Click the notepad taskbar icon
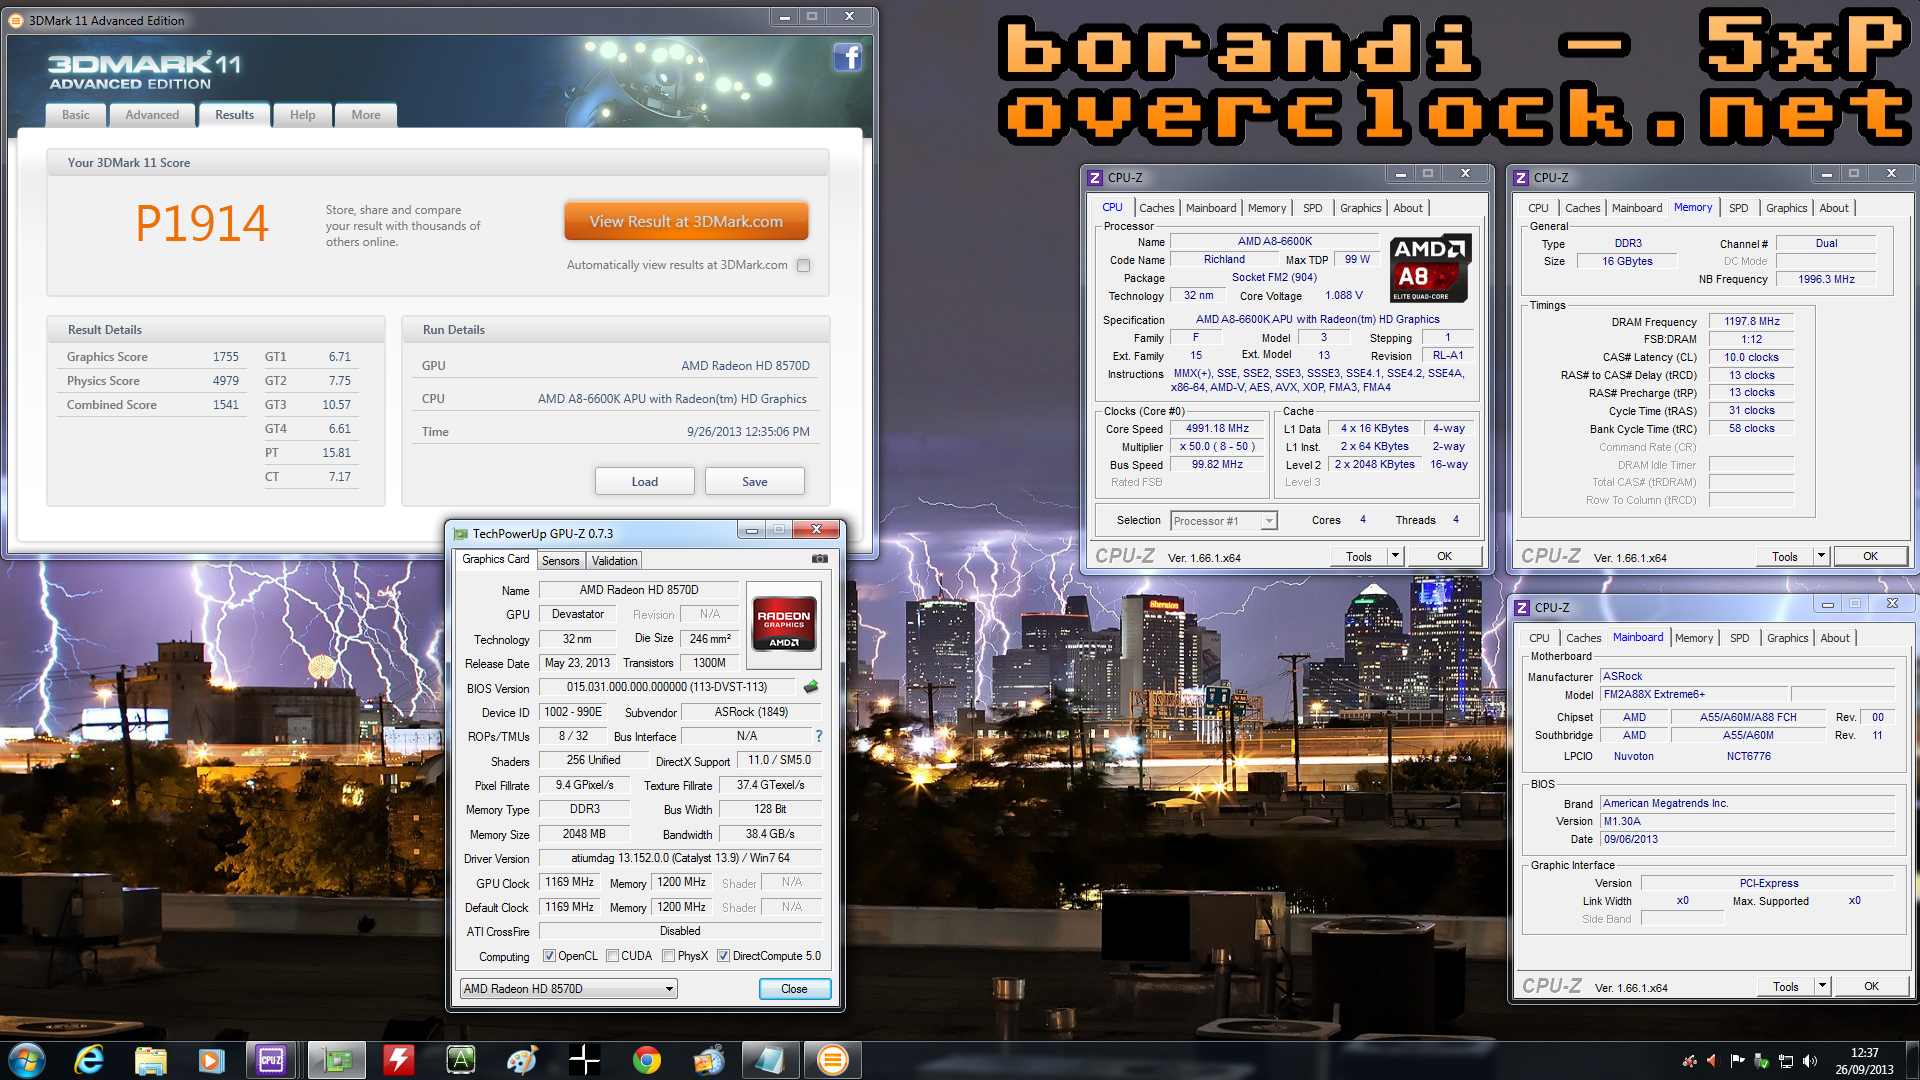1920x1080 pixels. point(770,1060)
